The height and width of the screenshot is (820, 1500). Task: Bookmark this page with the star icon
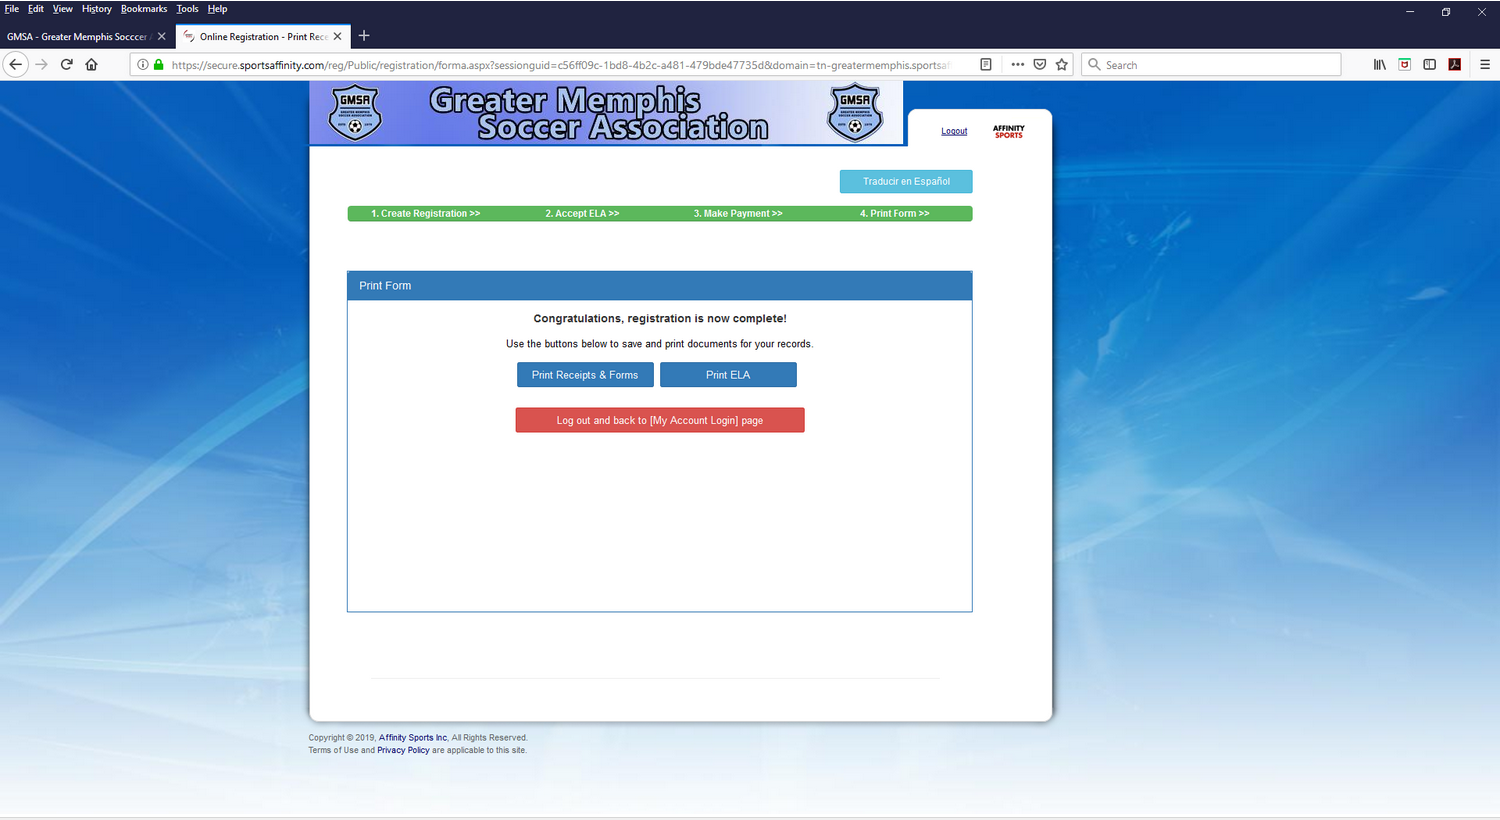point(1062,65)
